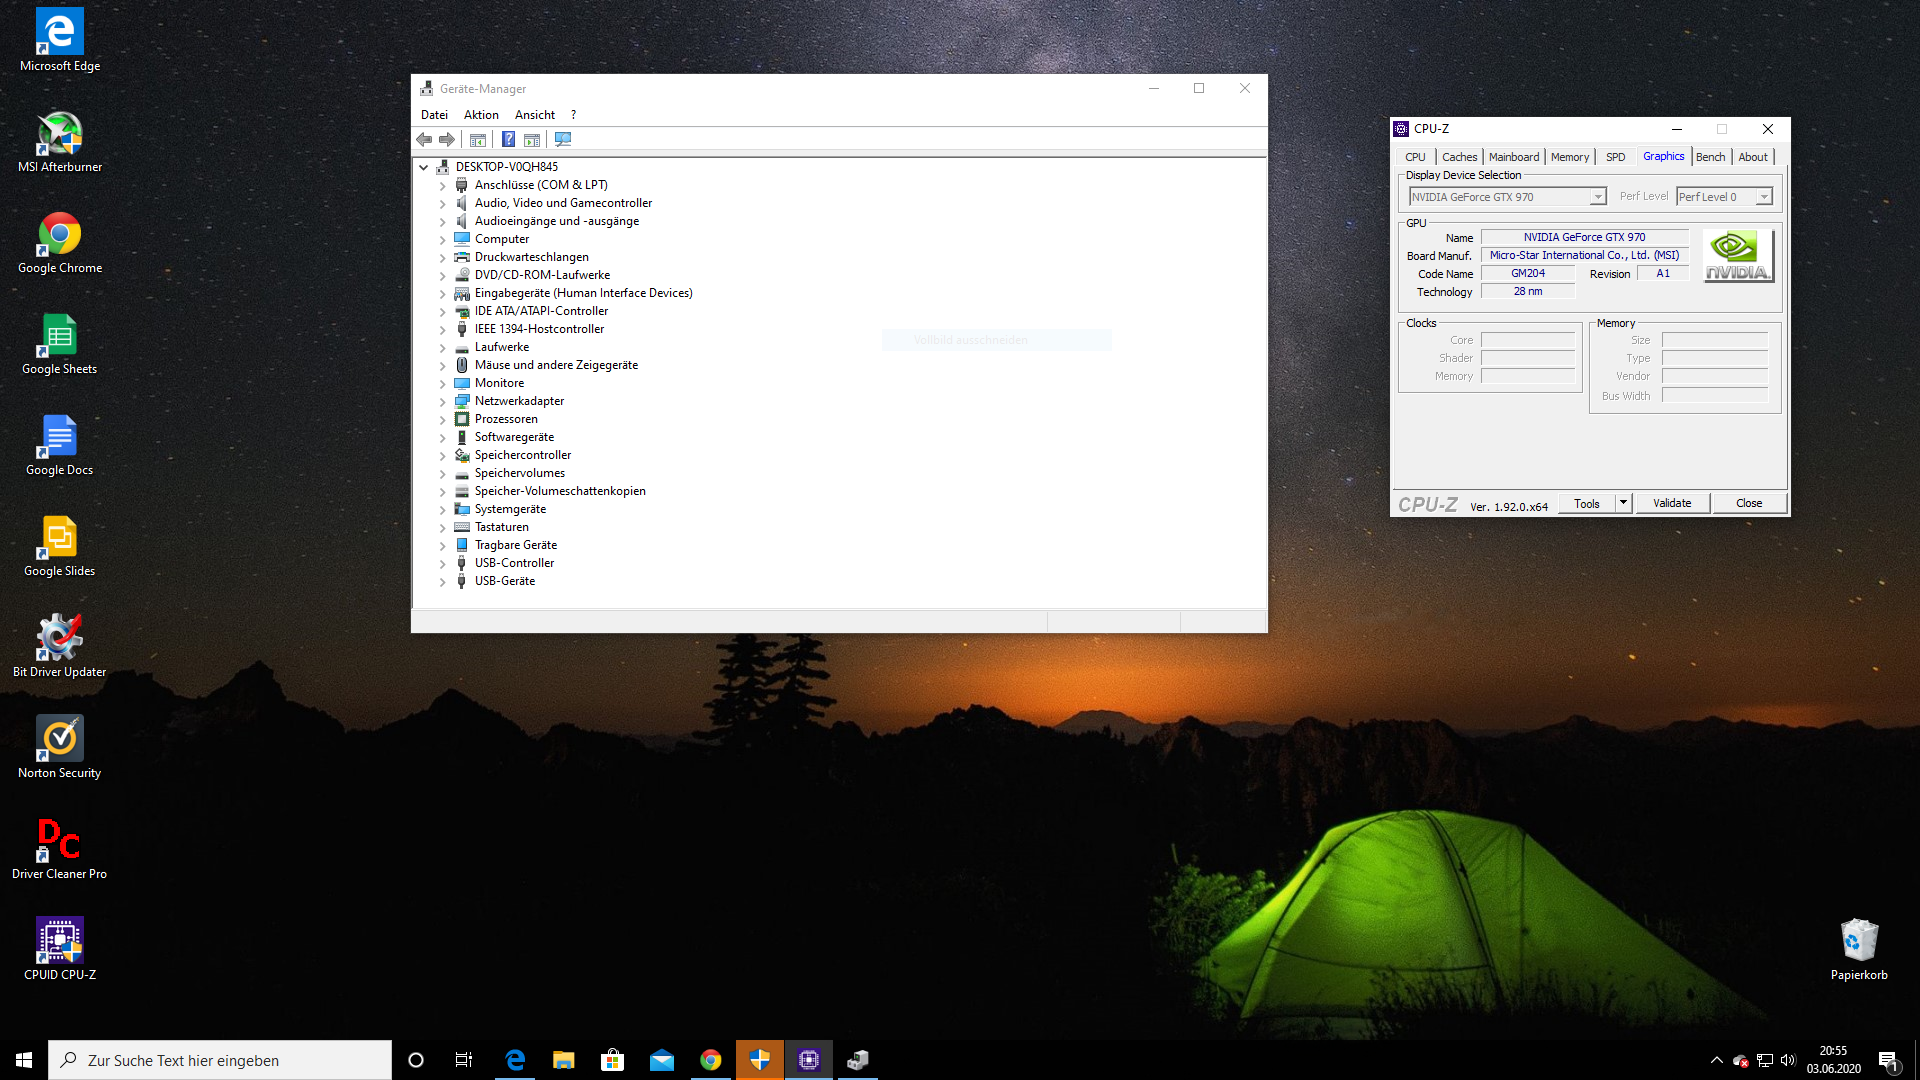Screen dimensions: 1920x1080
Task: Click the speaker icon in the system tray
Action: [1789, 1060]
